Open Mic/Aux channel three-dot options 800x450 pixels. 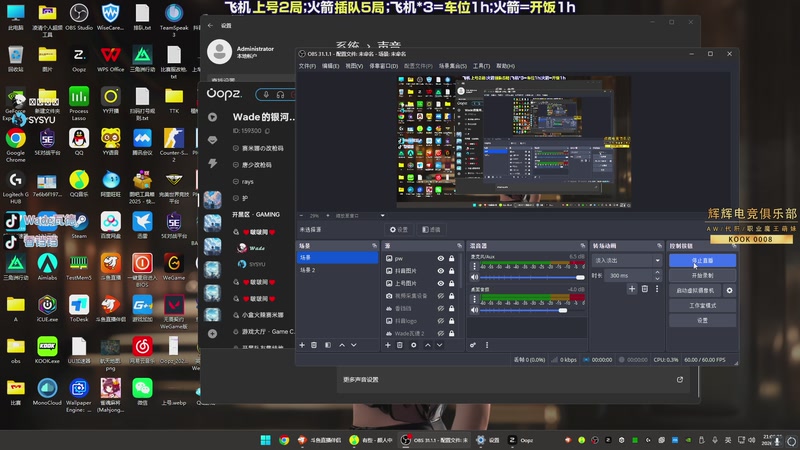click(474, 266)
